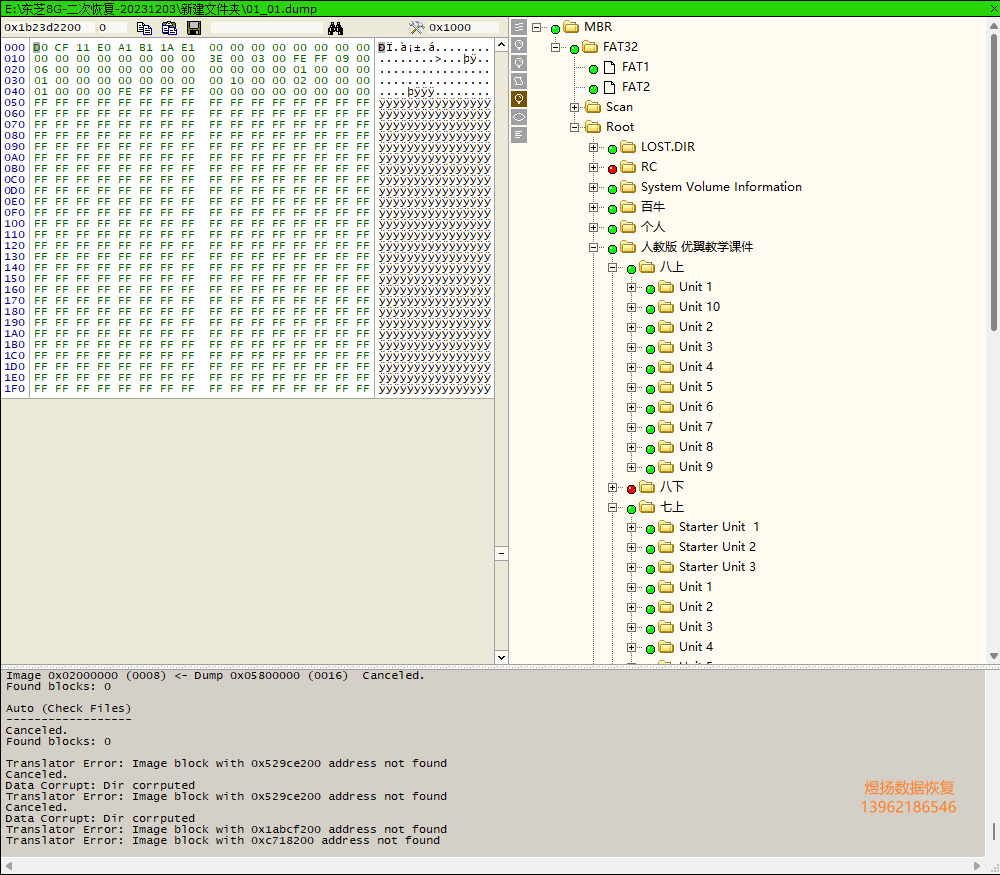Click the Root folder icon
This screenshot has width=1000, height=875.
click(x=593, y=127)
